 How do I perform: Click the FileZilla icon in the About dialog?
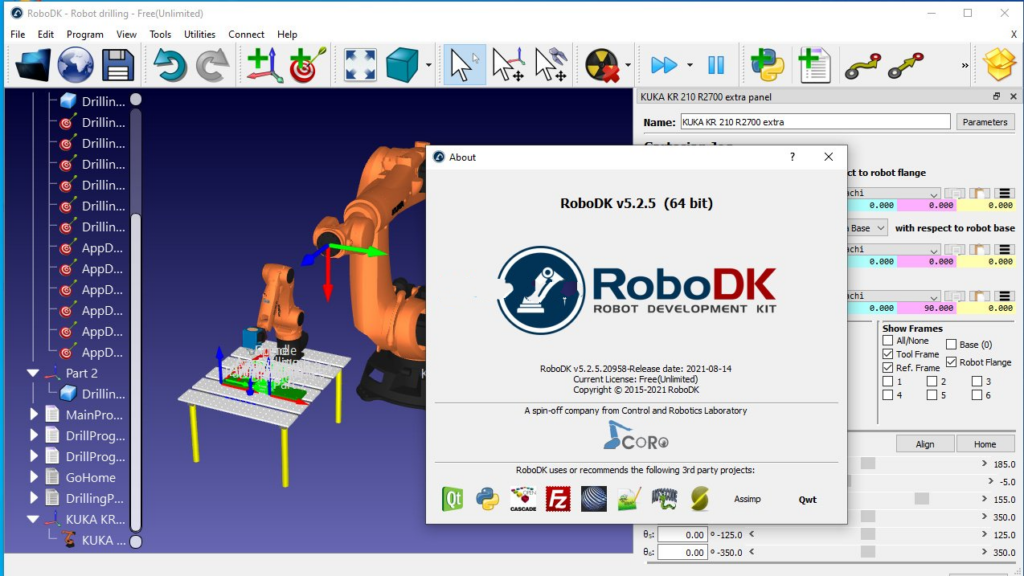coord(560,498)
